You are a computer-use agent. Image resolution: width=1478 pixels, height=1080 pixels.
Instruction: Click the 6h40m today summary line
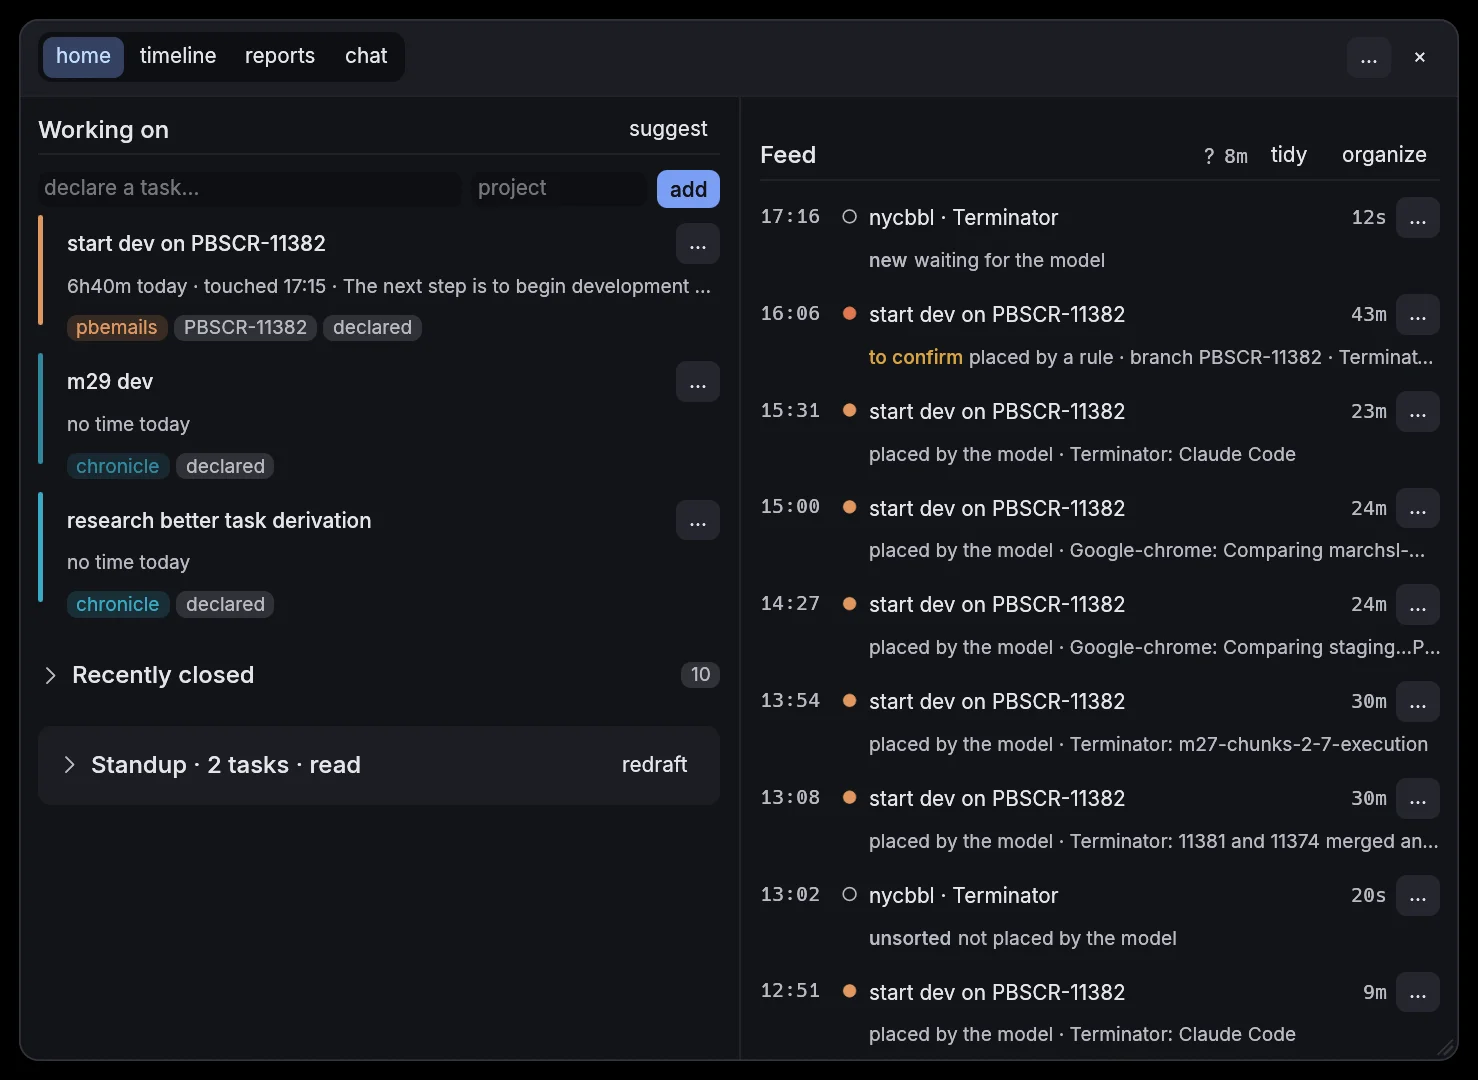click(389, 287)
